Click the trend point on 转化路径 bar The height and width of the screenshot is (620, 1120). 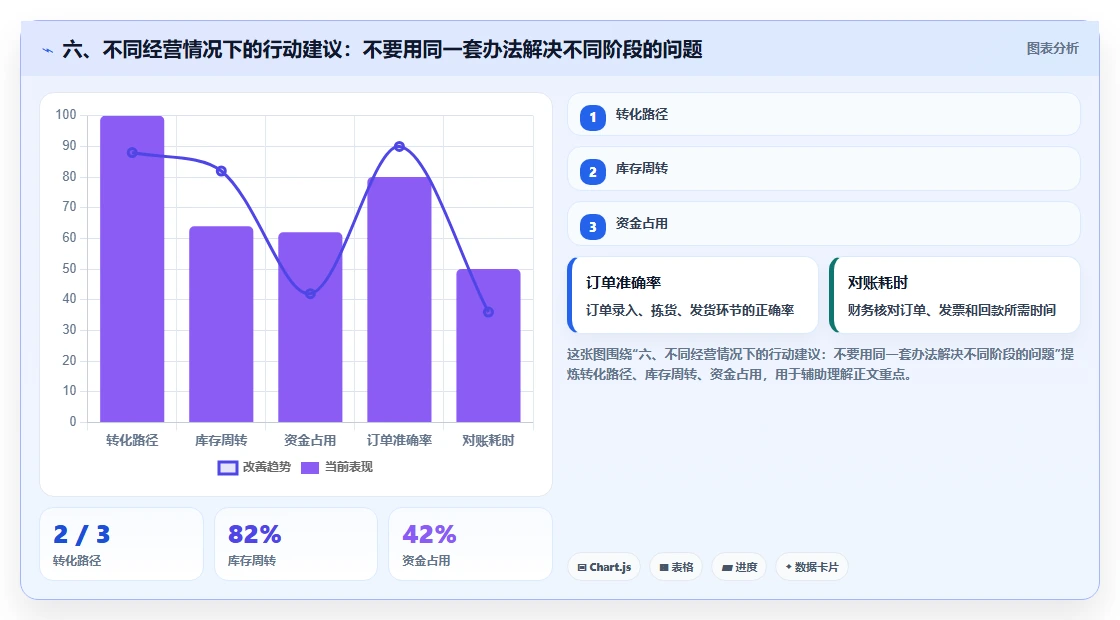coord(132,153)
